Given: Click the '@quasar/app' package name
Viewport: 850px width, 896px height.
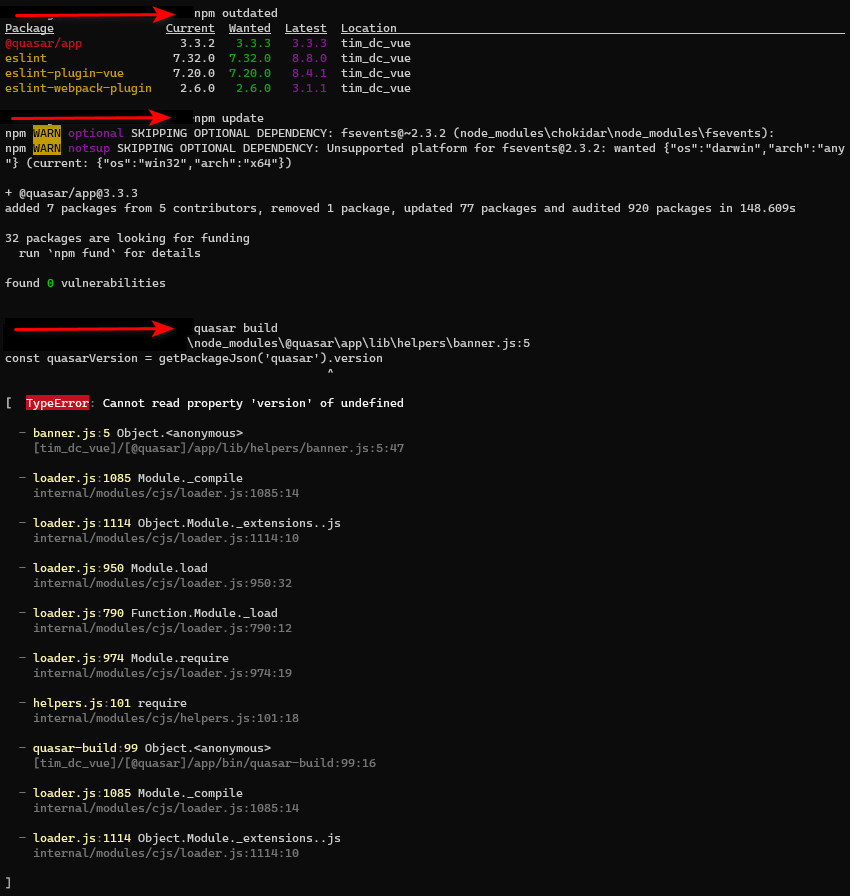Looking at the screenshot, I should coord(43,43).
